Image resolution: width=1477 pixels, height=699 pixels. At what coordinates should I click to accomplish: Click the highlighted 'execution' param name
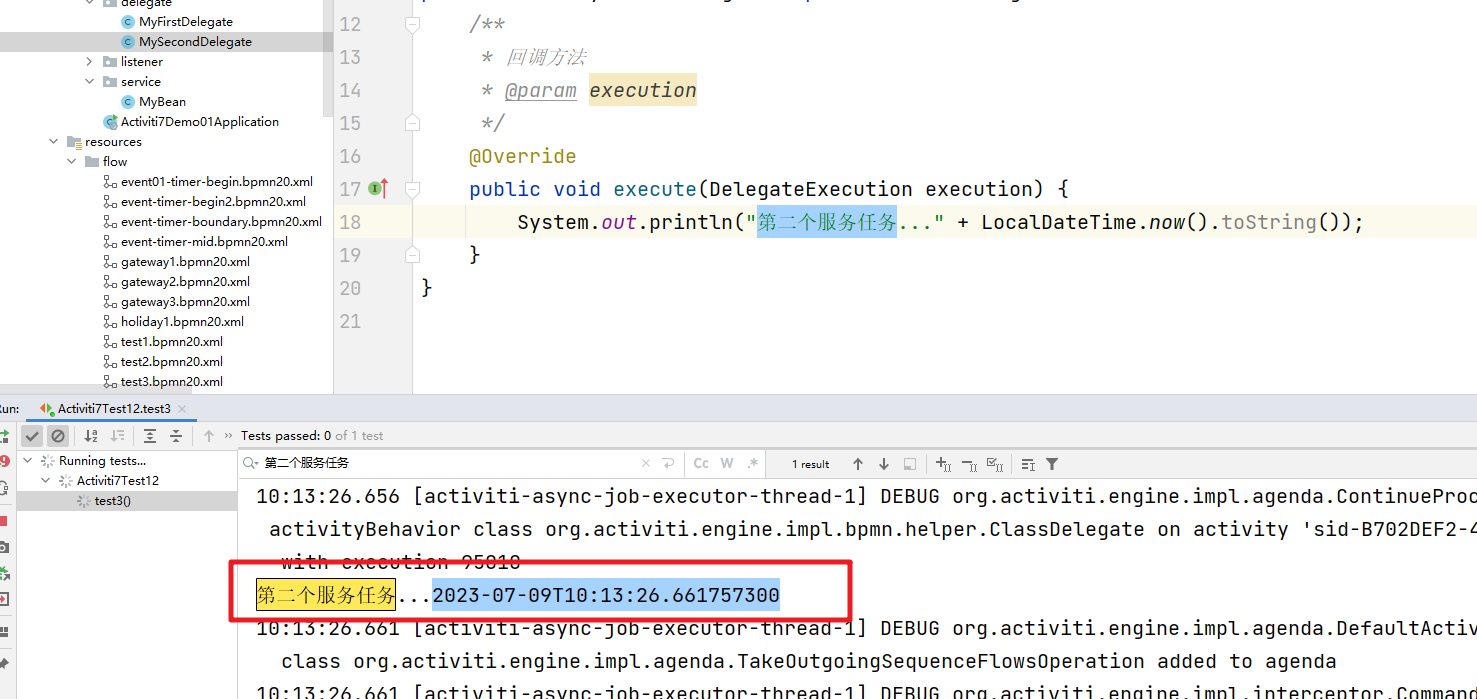(642, 90)
